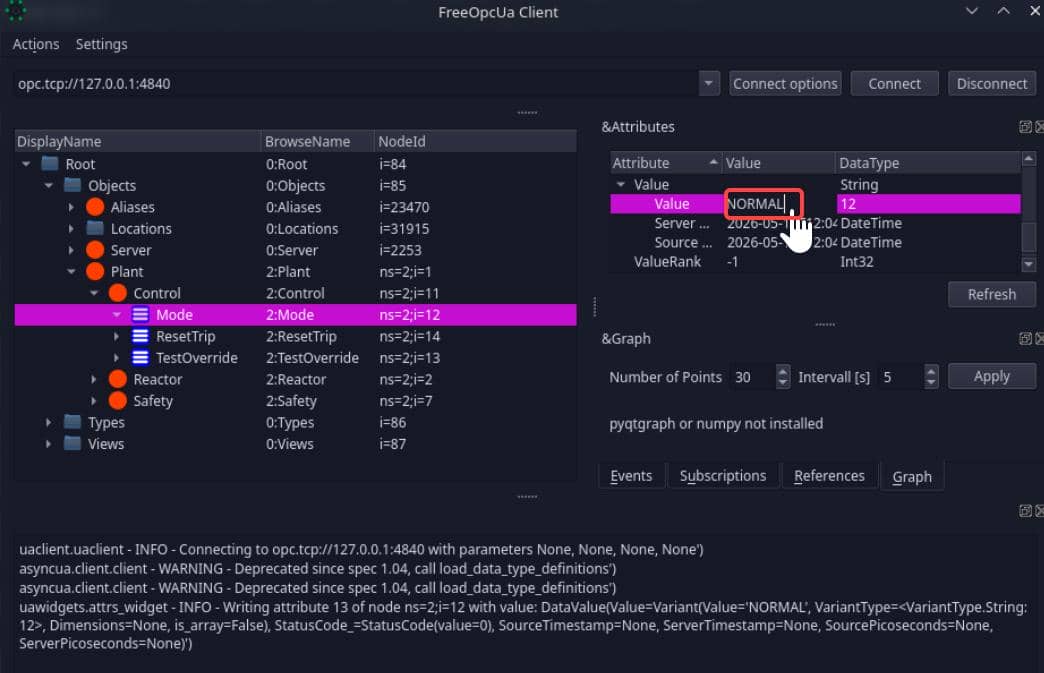This screenshot has height=673, width=1044.
Task: Click the orange Plant node icon
Action: 95,272
